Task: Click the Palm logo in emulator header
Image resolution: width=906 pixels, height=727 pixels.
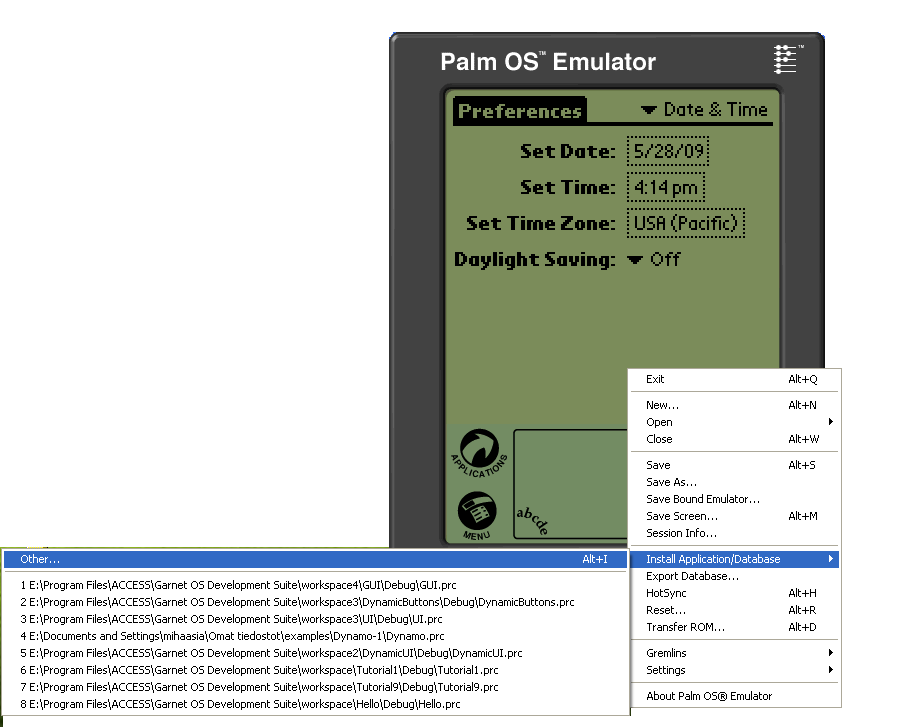Action: pyautogui.click(x=787, y=59)
